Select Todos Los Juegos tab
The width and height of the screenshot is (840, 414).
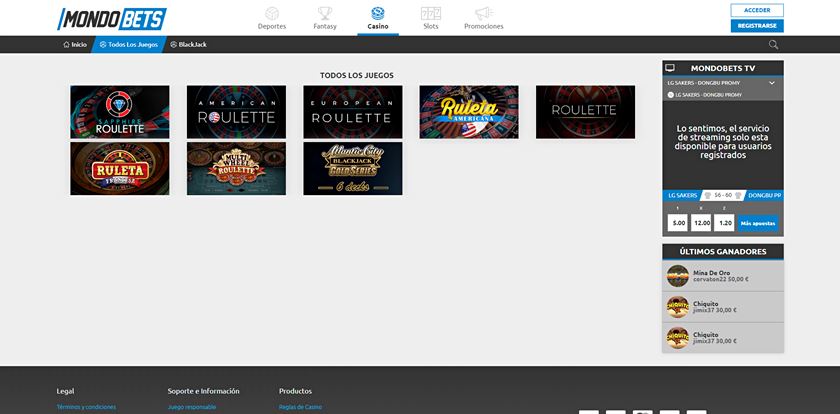(x=129, y=44)
